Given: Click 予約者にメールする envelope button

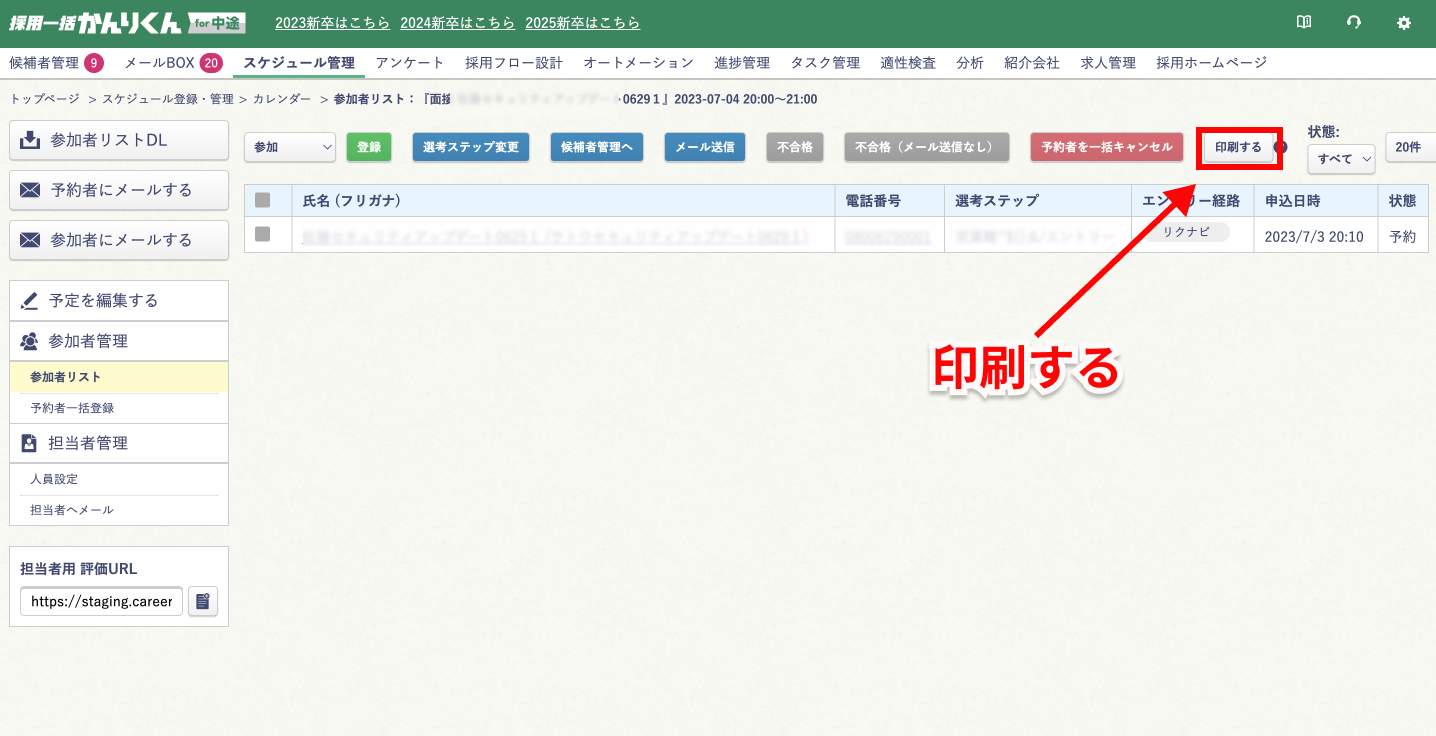Looking at the screenshot, I should [x=119, y=190].
